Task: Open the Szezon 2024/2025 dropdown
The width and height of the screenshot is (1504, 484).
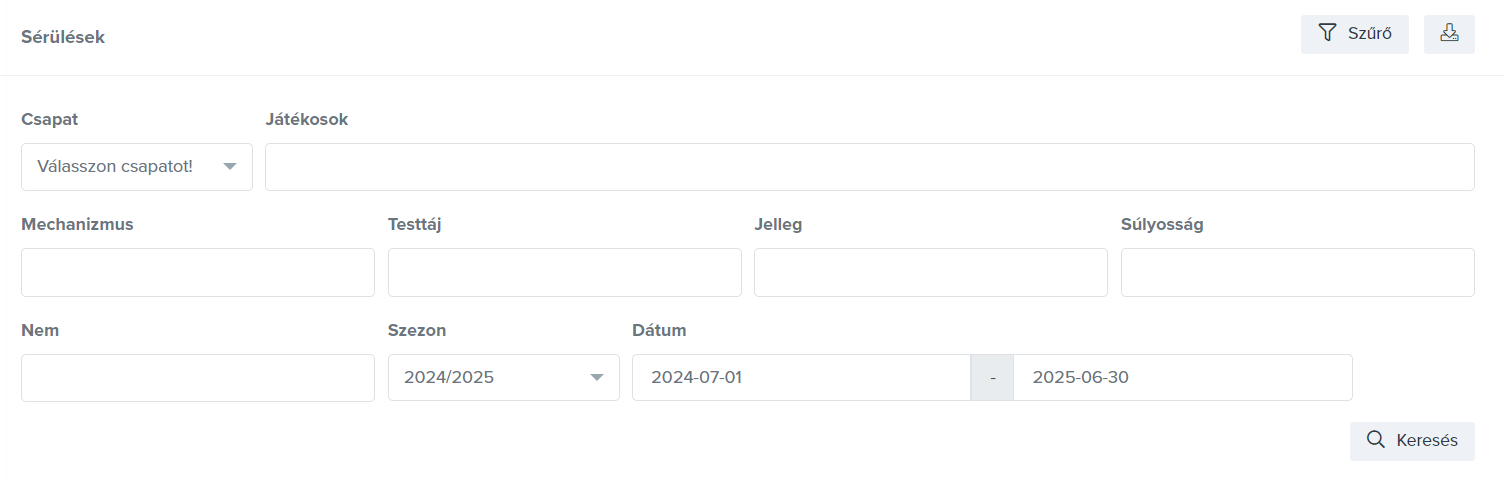Action: click(x=504, y=378)
